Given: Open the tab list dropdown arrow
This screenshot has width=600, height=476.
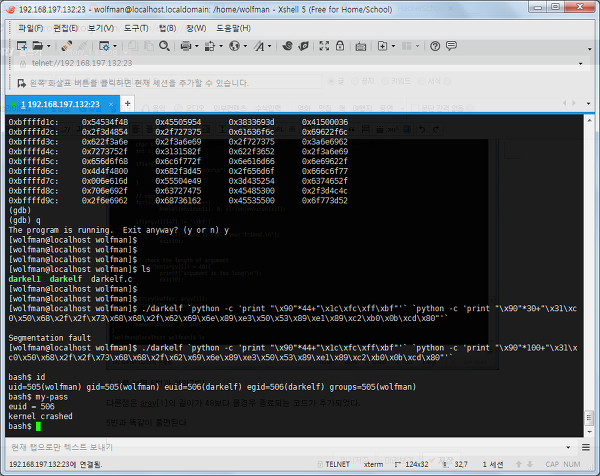Looking at the screenshot, I should (x=589, y=103).
